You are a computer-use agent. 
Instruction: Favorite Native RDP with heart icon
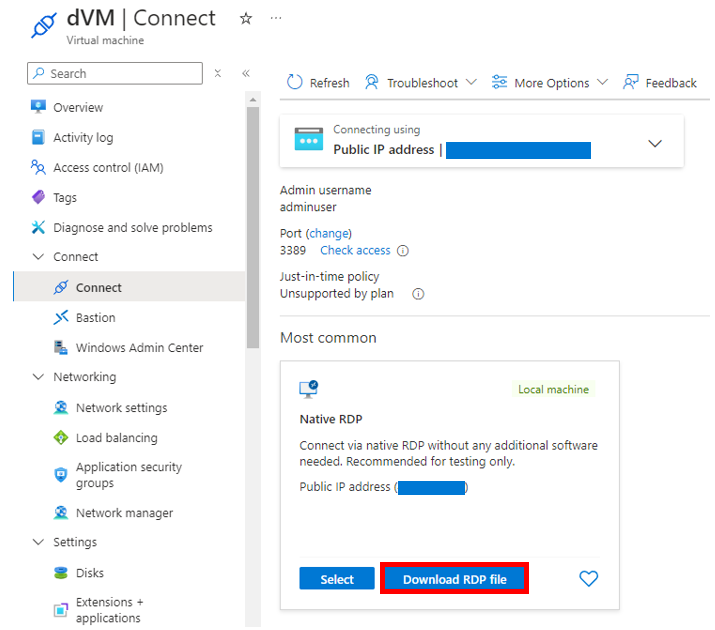tap(588, 578)
